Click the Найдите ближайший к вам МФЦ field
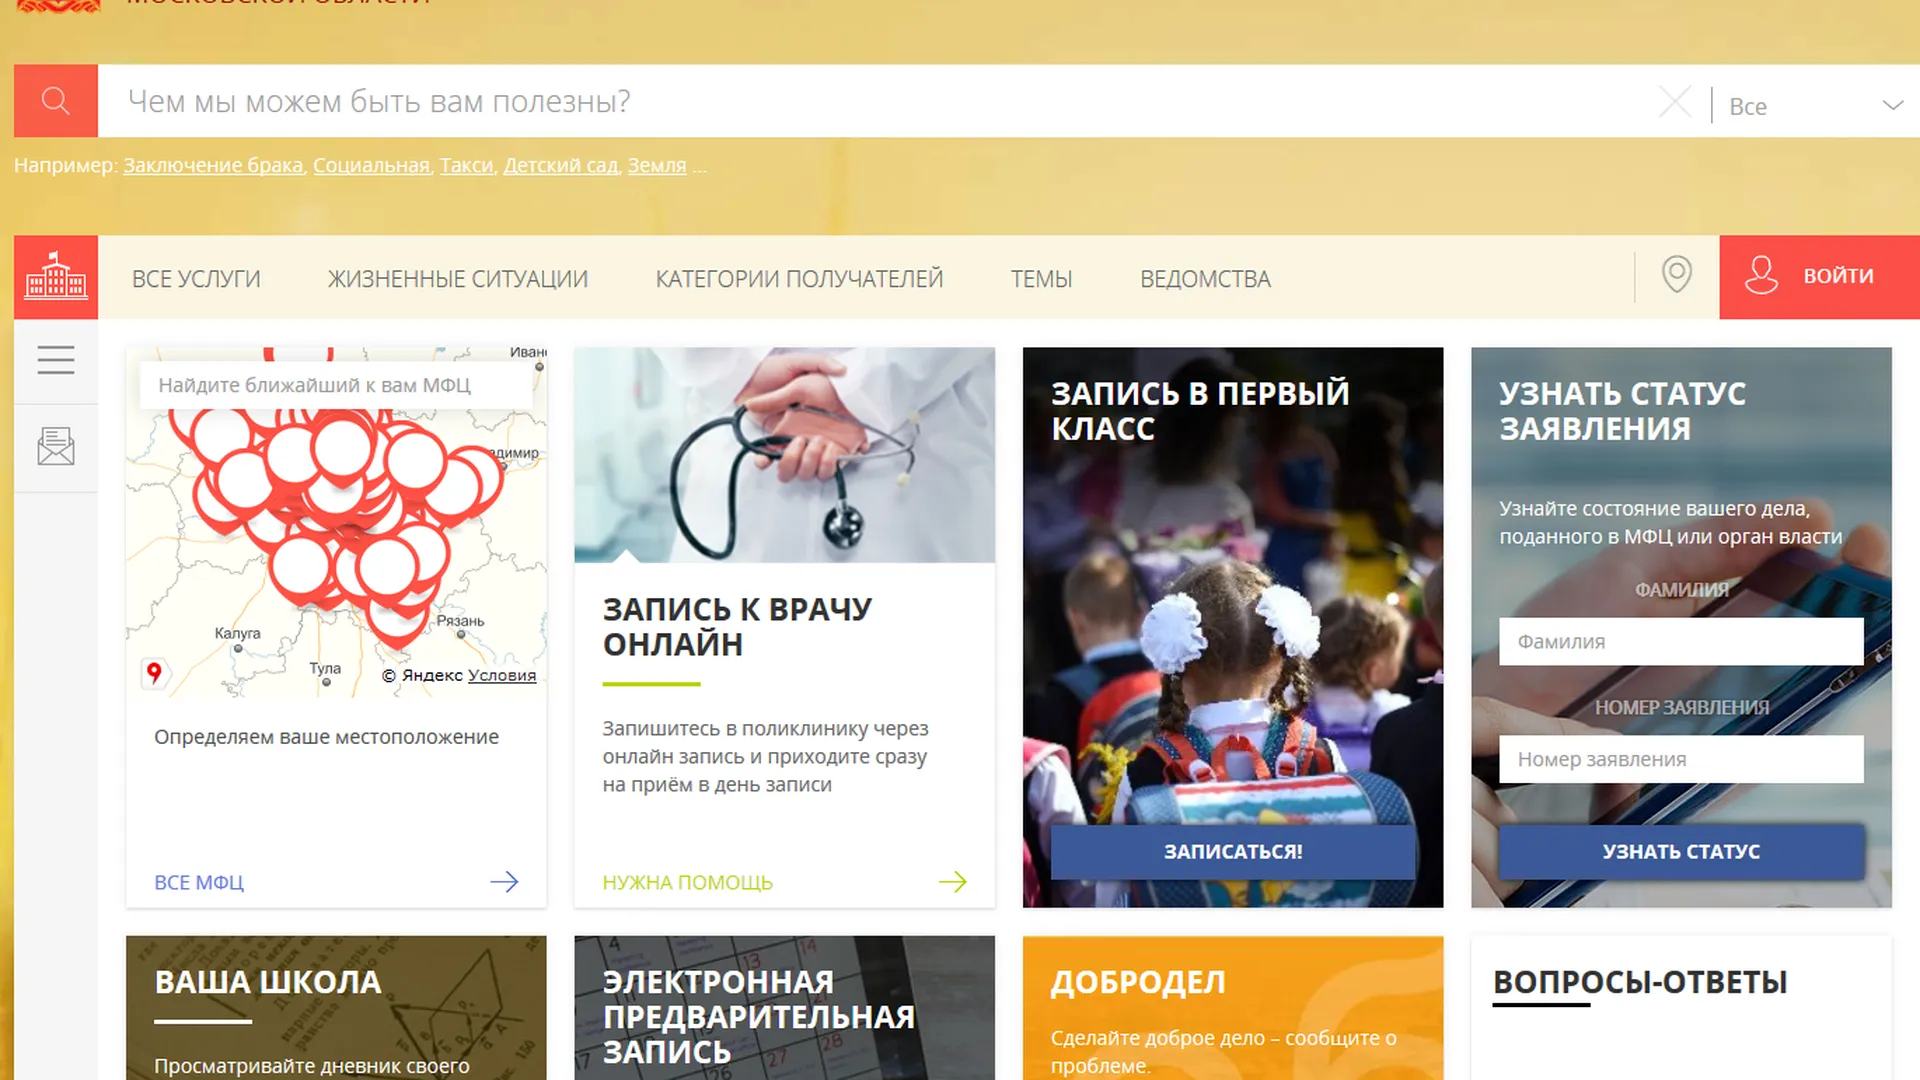The height and width of the screenshot is (1080, 1920). pos(337,385)
